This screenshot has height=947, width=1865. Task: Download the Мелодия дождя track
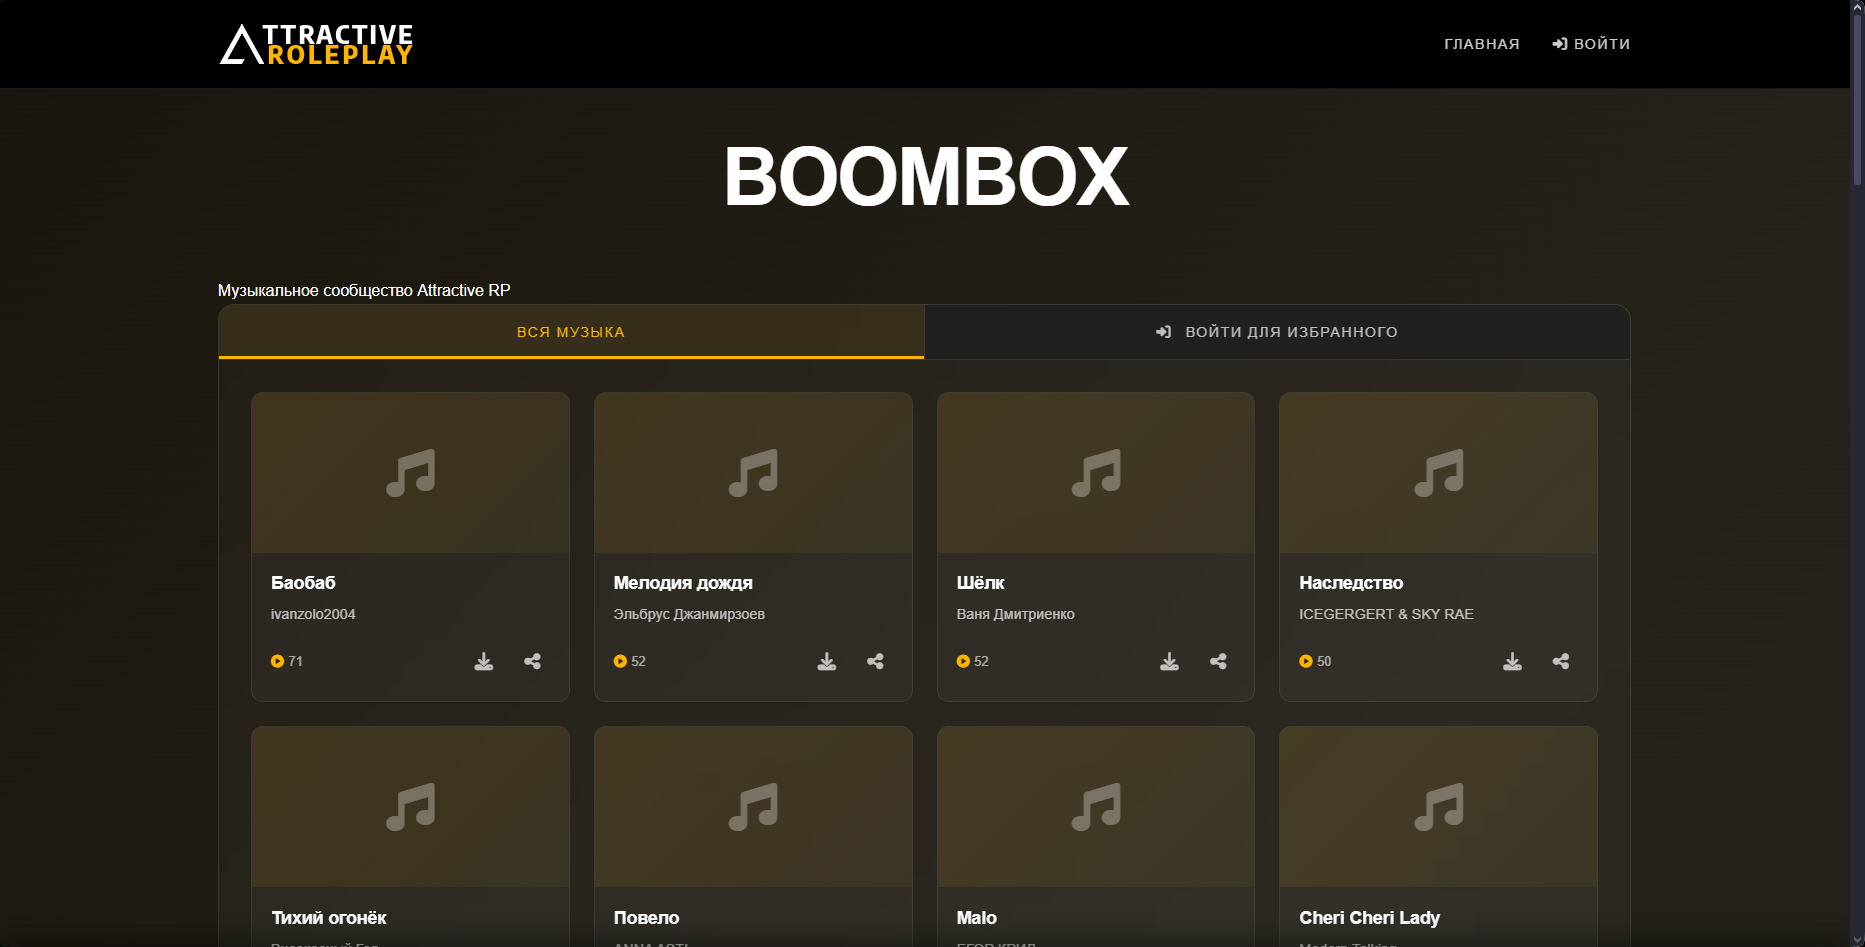(x=827, y=661)
